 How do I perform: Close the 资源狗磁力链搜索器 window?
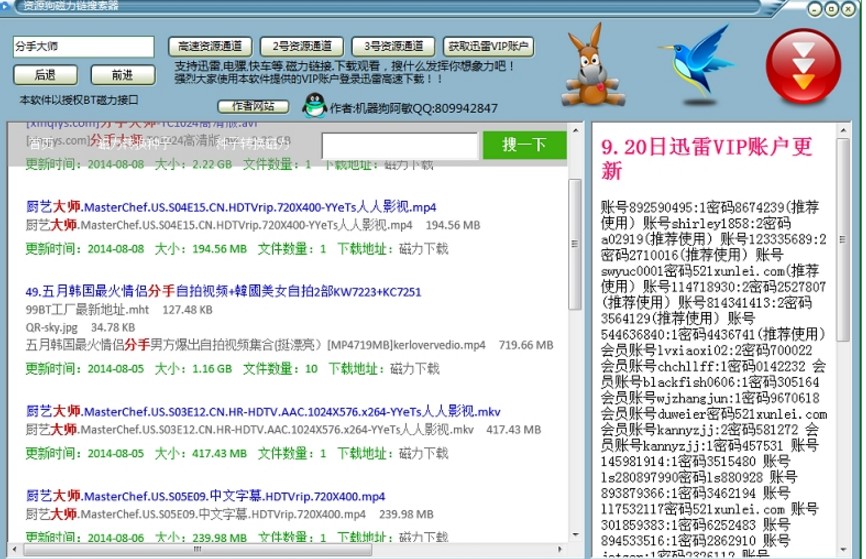(x=848, y=9)
